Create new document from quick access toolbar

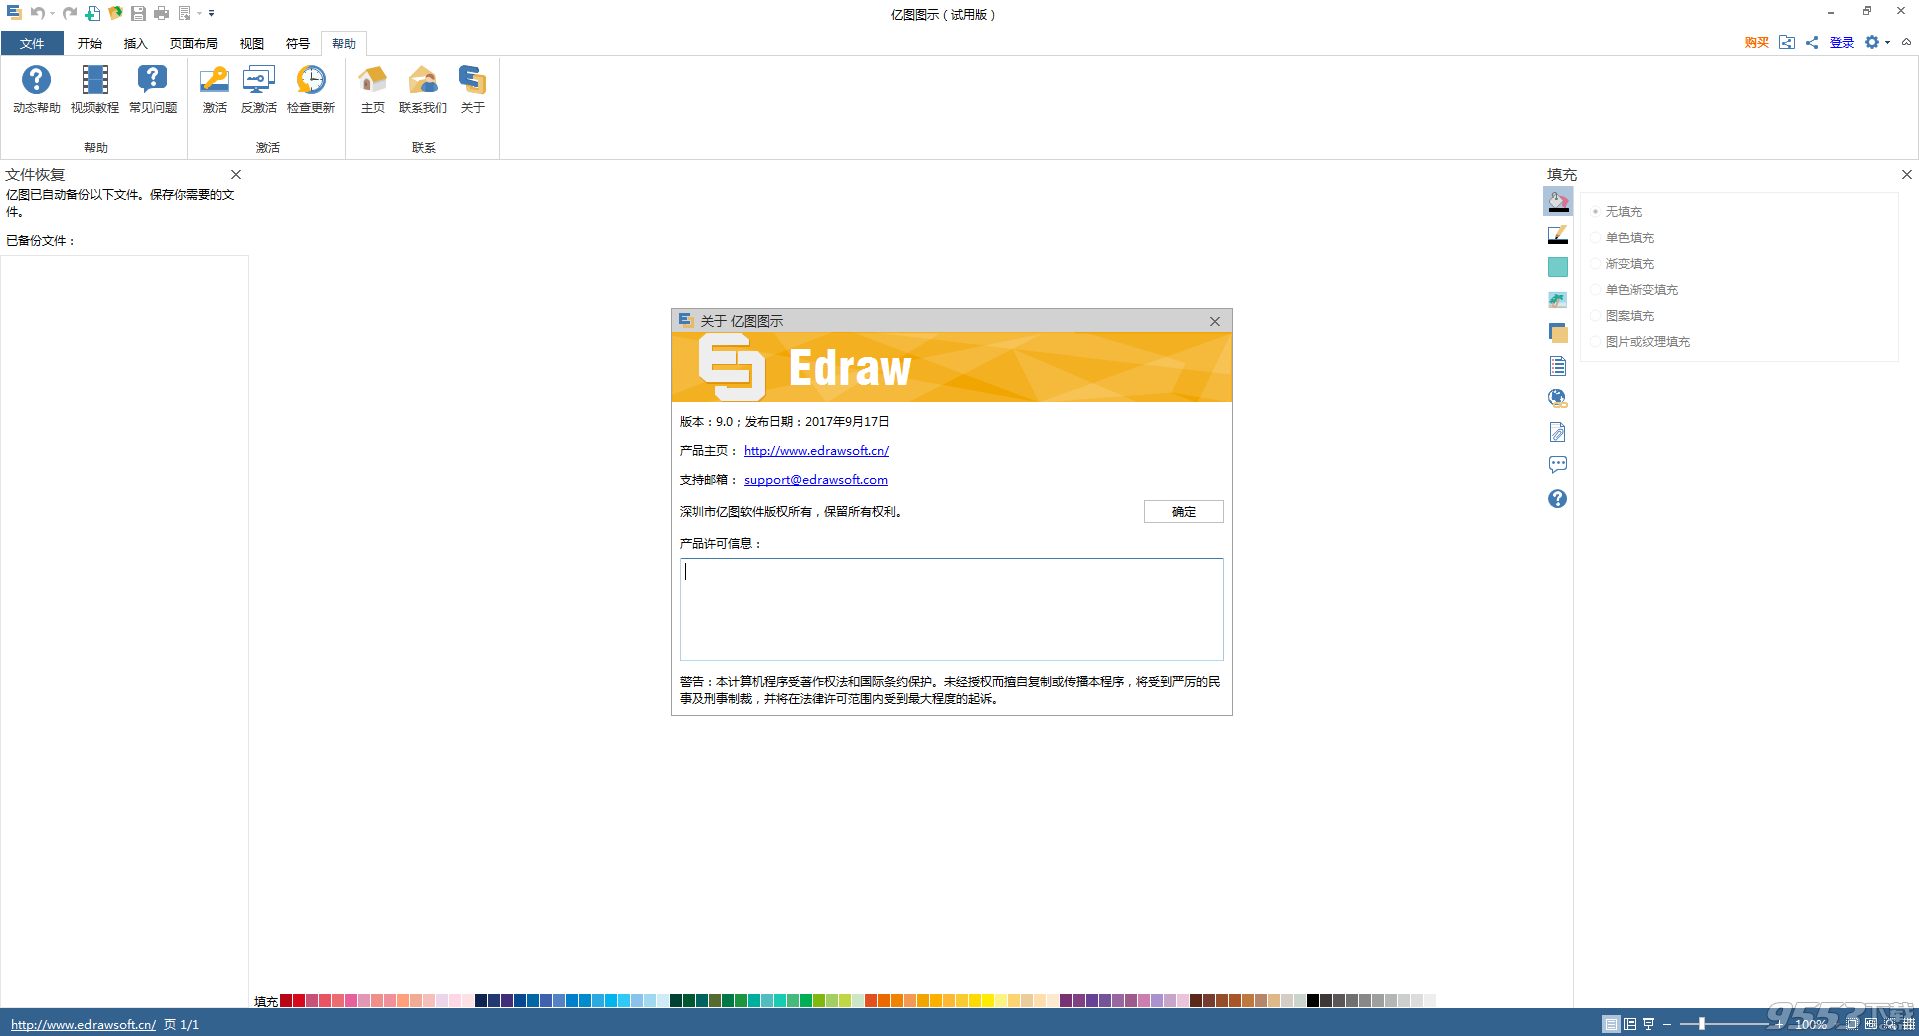pos(92,13)
